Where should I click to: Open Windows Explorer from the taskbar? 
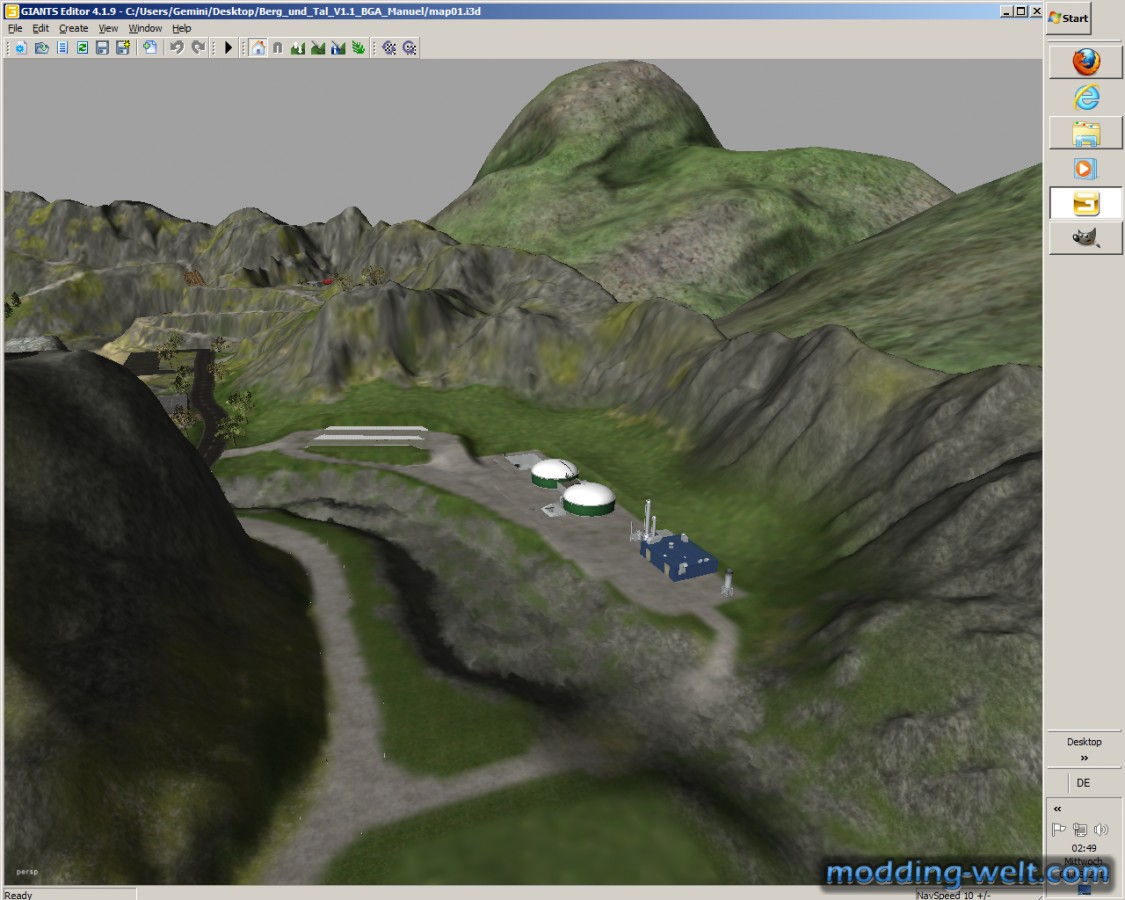[x=1086, y=133]
